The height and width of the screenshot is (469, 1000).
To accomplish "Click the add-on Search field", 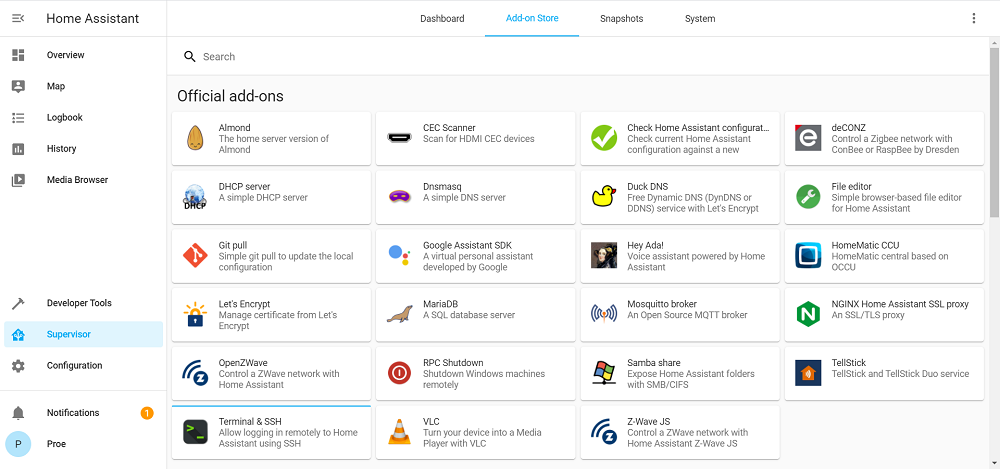I will [x=578, y=57].
